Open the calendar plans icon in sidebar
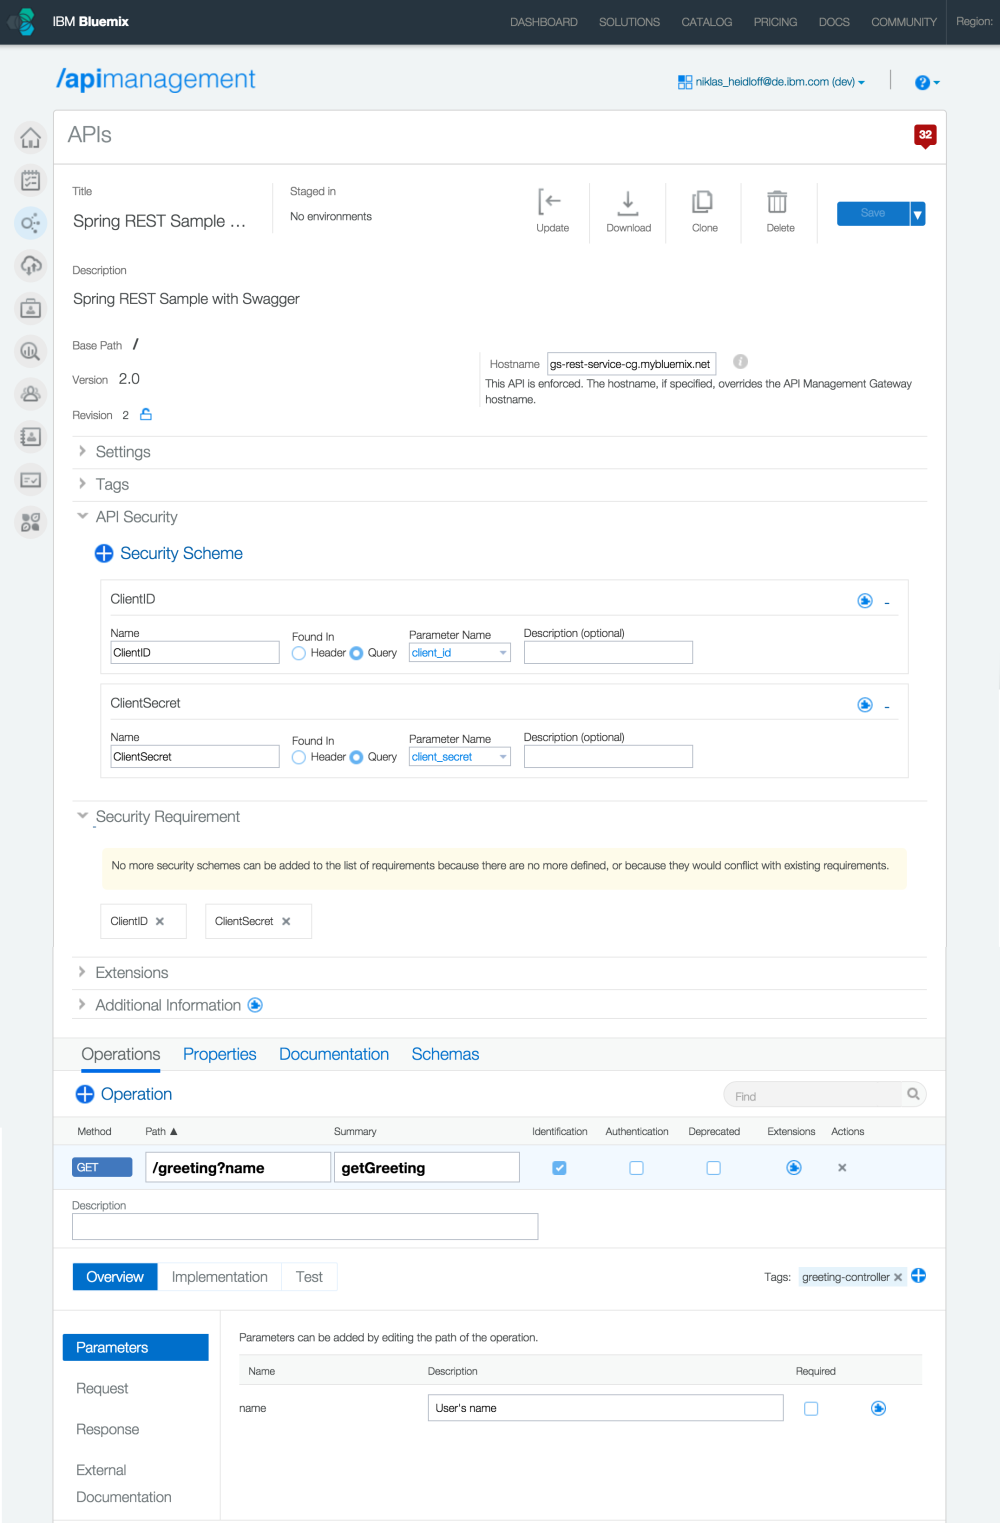This screenshot has width=1000, height=1523. [31, 180]
